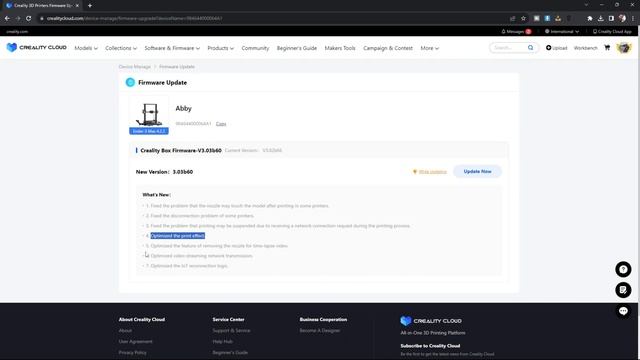This screenshot has height=360, width=640.
Task: Open the share page icon in address bar
Action: tap(513, 18)
